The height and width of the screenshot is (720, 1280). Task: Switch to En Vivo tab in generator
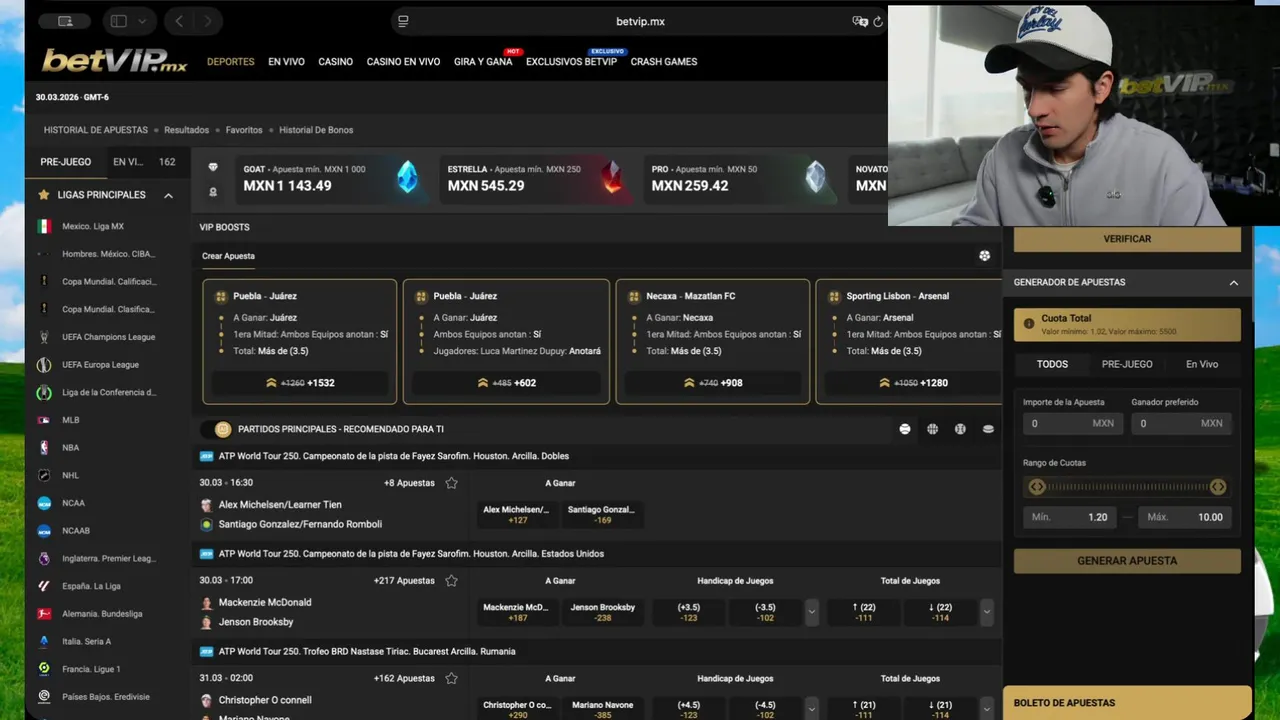tap(1202, 365)
